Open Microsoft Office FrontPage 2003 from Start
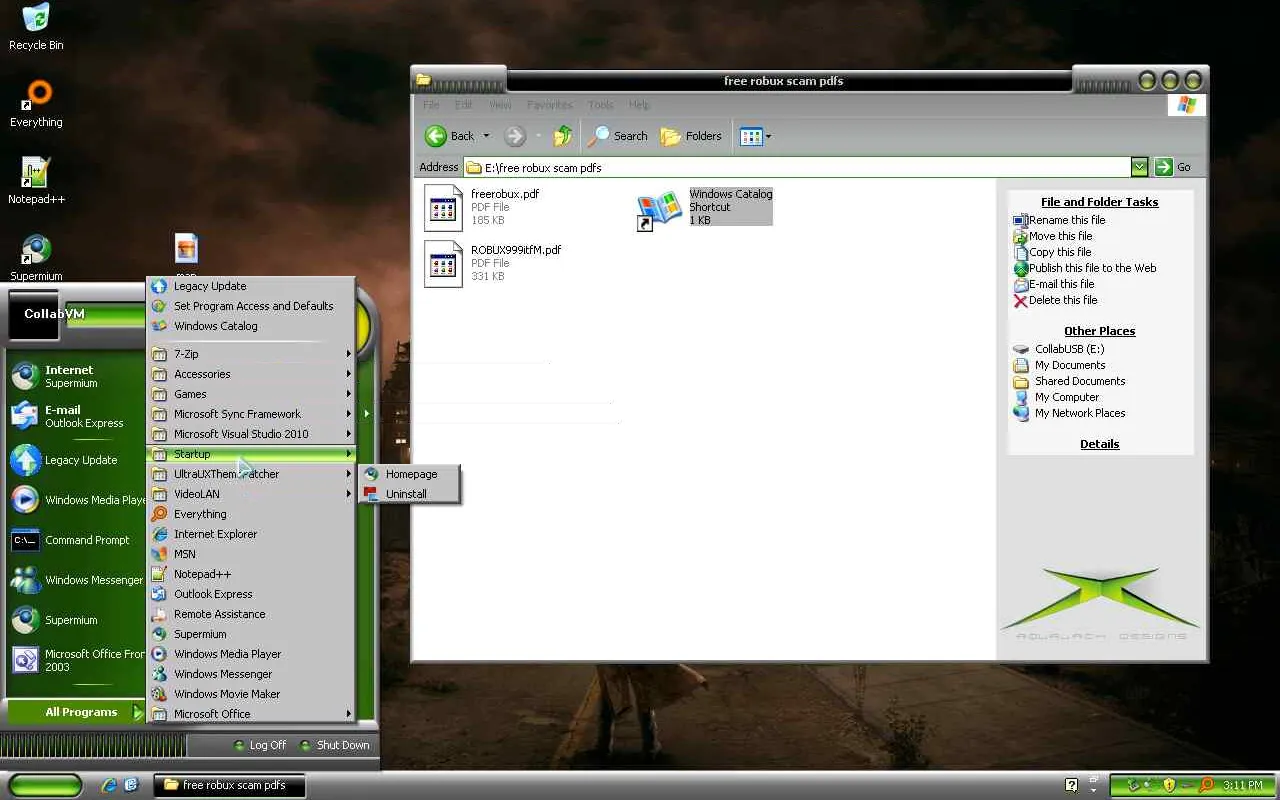 pos(76,660)
